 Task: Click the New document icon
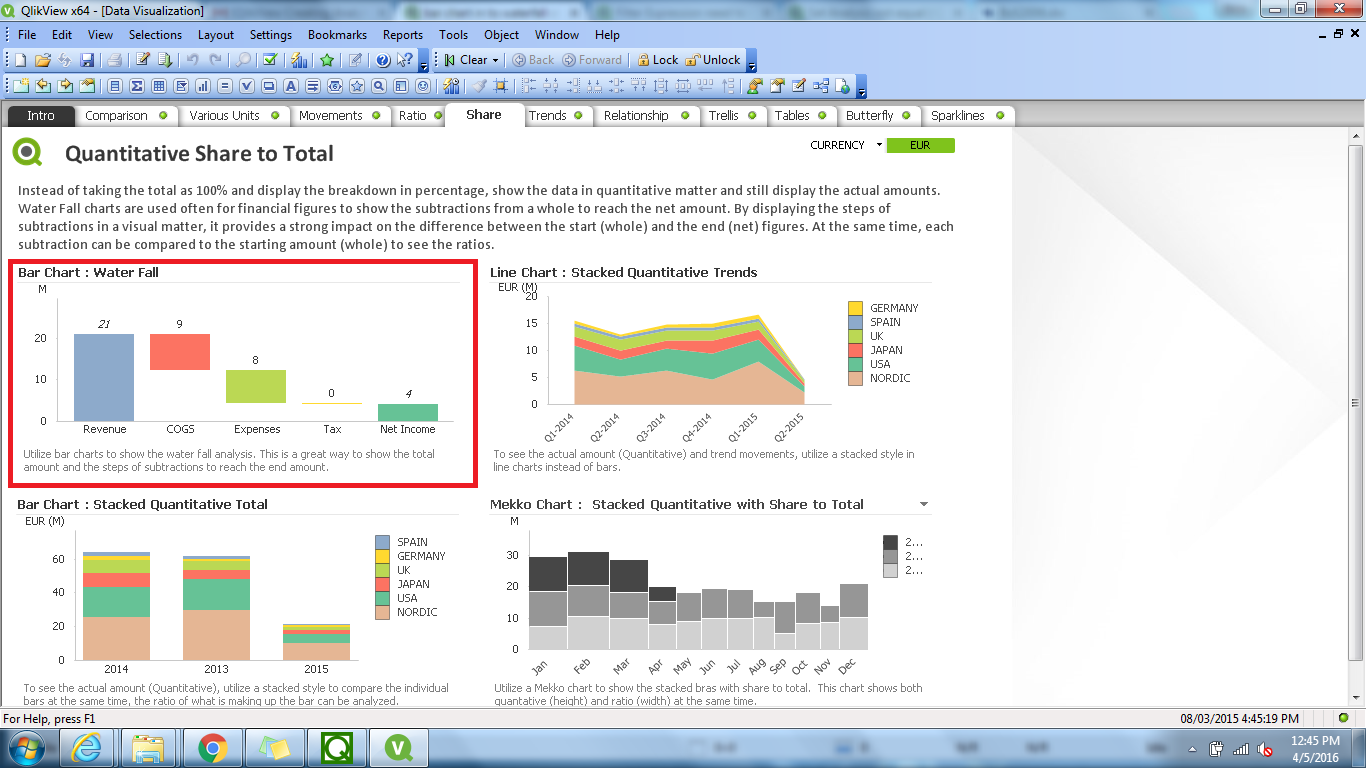coord(20,60)
